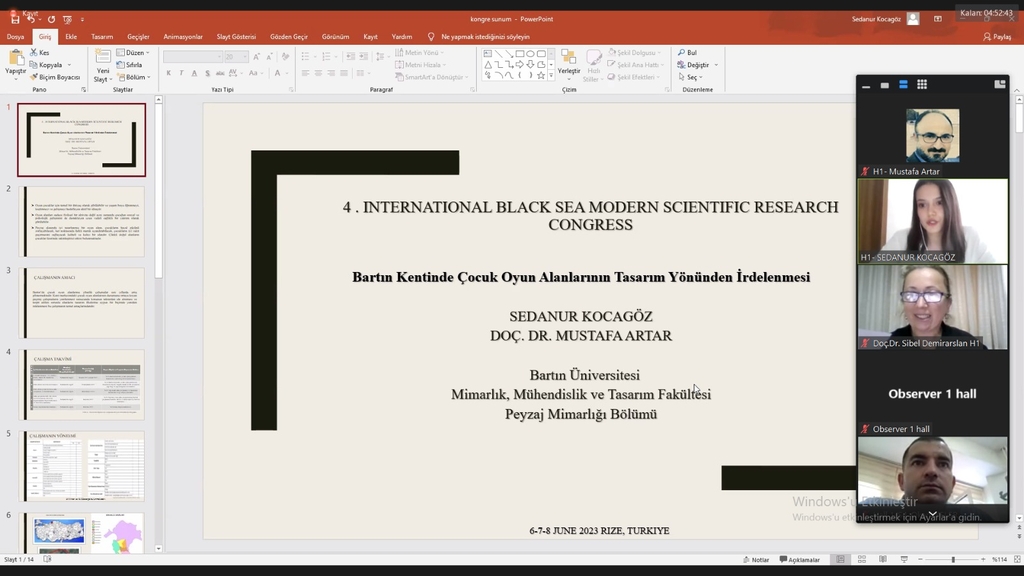
Task: Click the Paylaş share button
Action: (x=997, y=37)
